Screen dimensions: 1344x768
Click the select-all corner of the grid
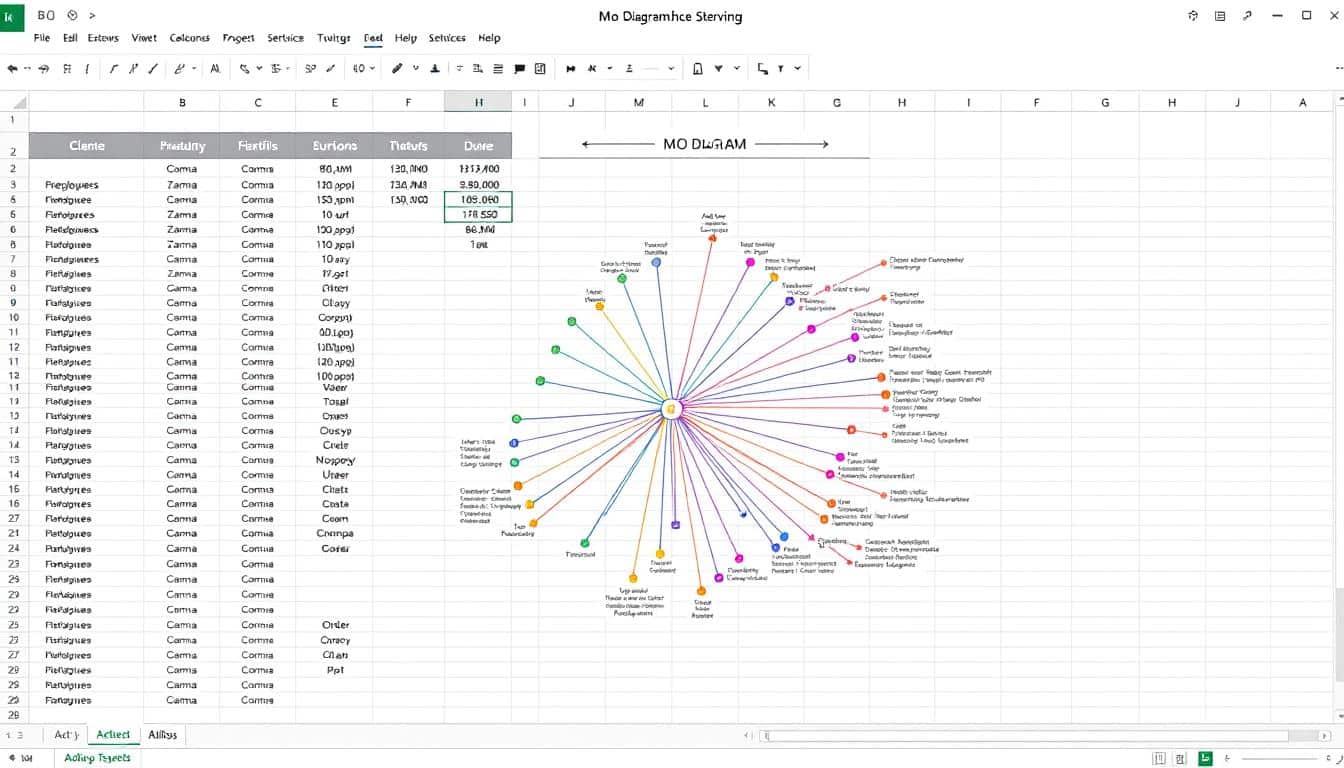14,102
